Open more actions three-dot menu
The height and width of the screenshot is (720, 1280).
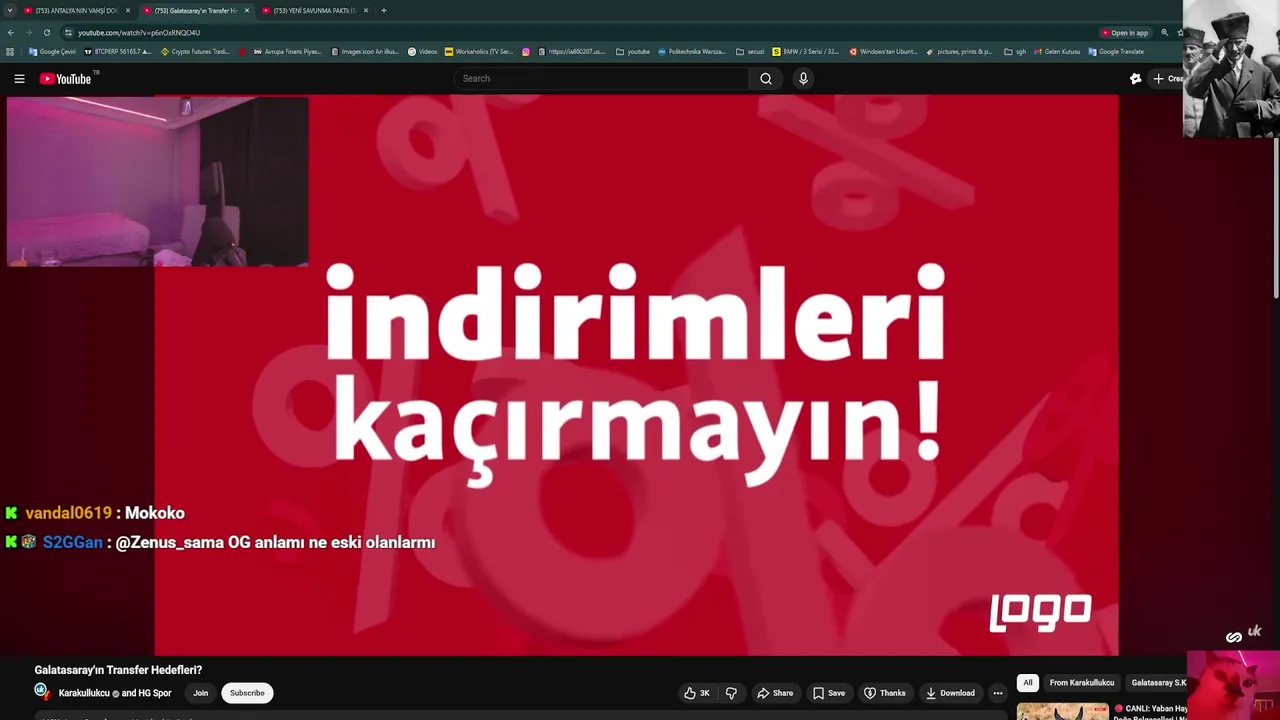click(x=997, y=693)
